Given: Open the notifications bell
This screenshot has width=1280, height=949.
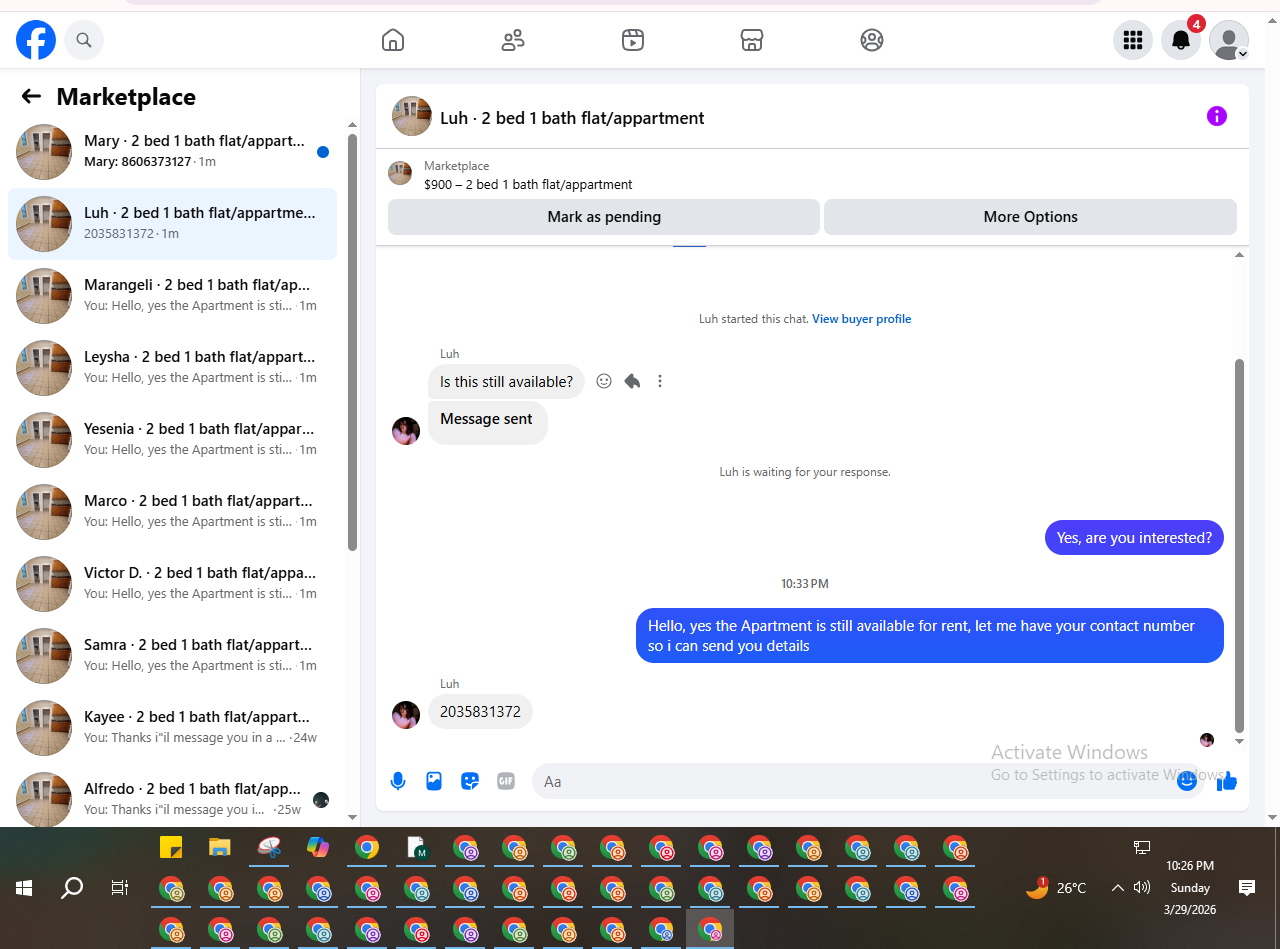Looking at the screenshot, I should pyautogui.click(x=1181, y=40).
